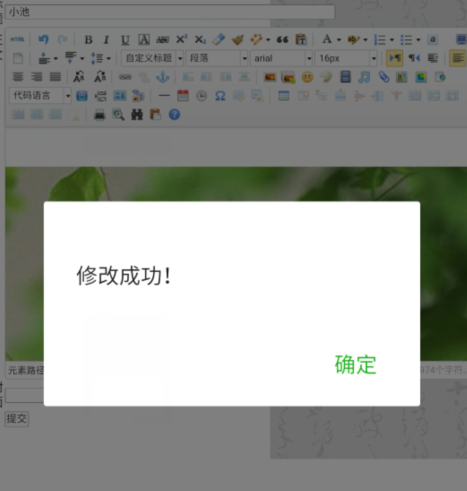
Task: Apply text background highlight color
Action: 353,40
